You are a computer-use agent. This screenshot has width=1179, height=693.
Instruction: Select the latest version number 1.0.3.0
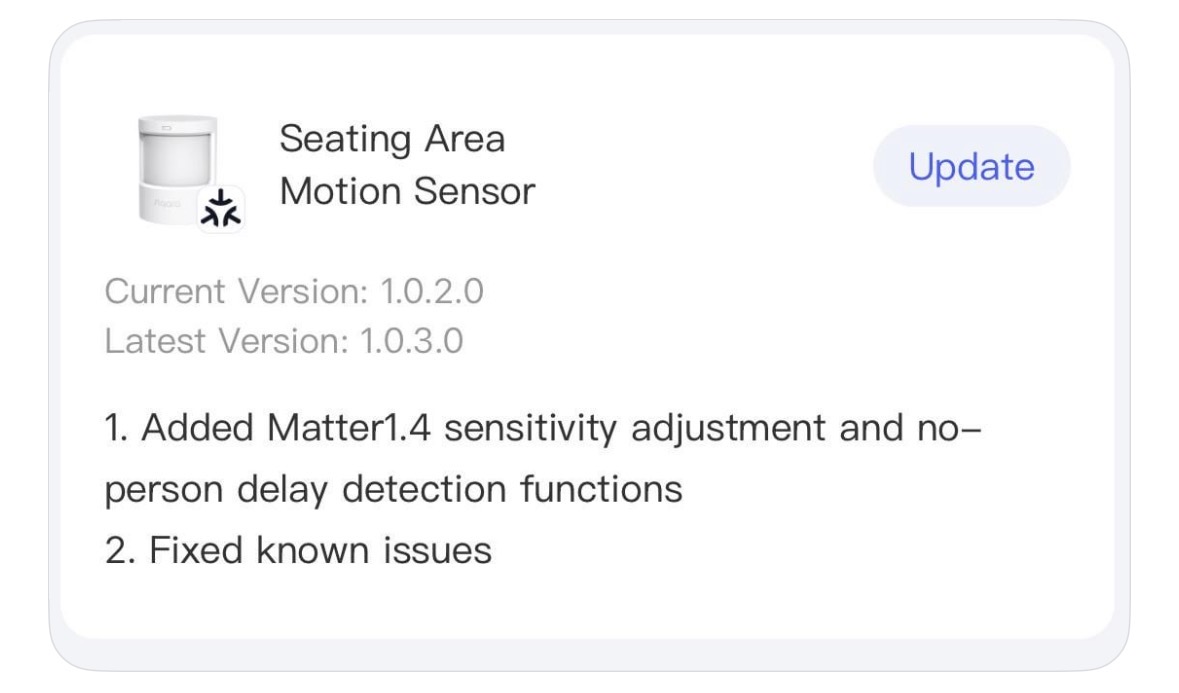point(405,342)
